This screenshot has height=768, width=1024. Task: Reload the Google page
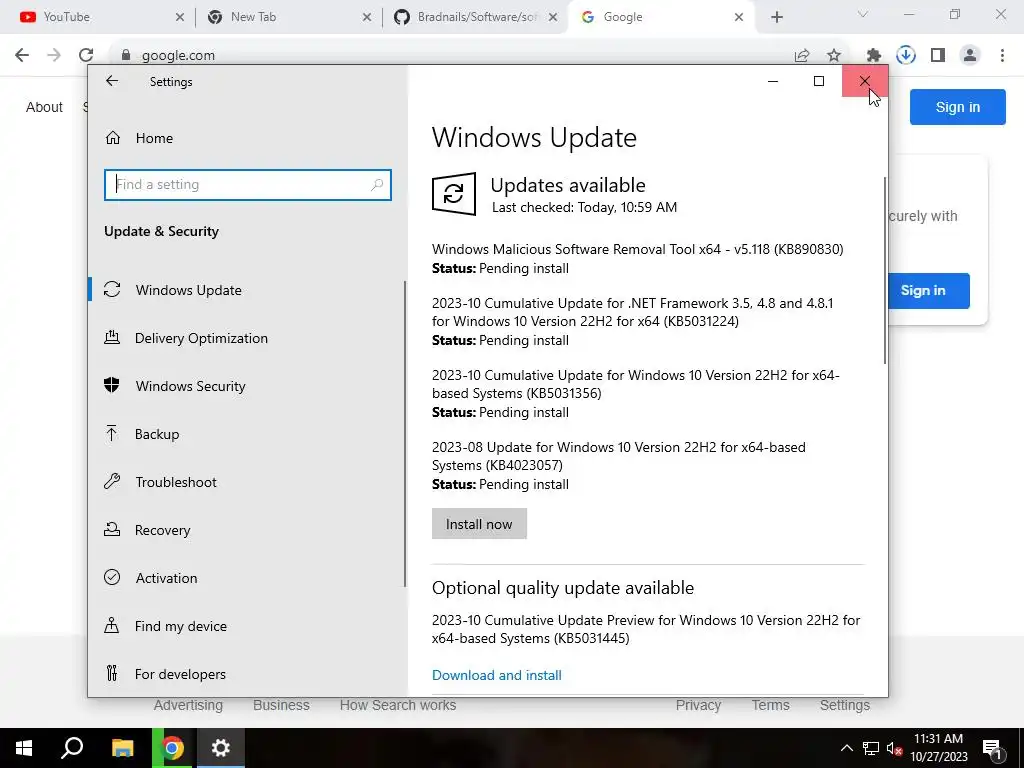pyautogui.click(x=86, y=55)
